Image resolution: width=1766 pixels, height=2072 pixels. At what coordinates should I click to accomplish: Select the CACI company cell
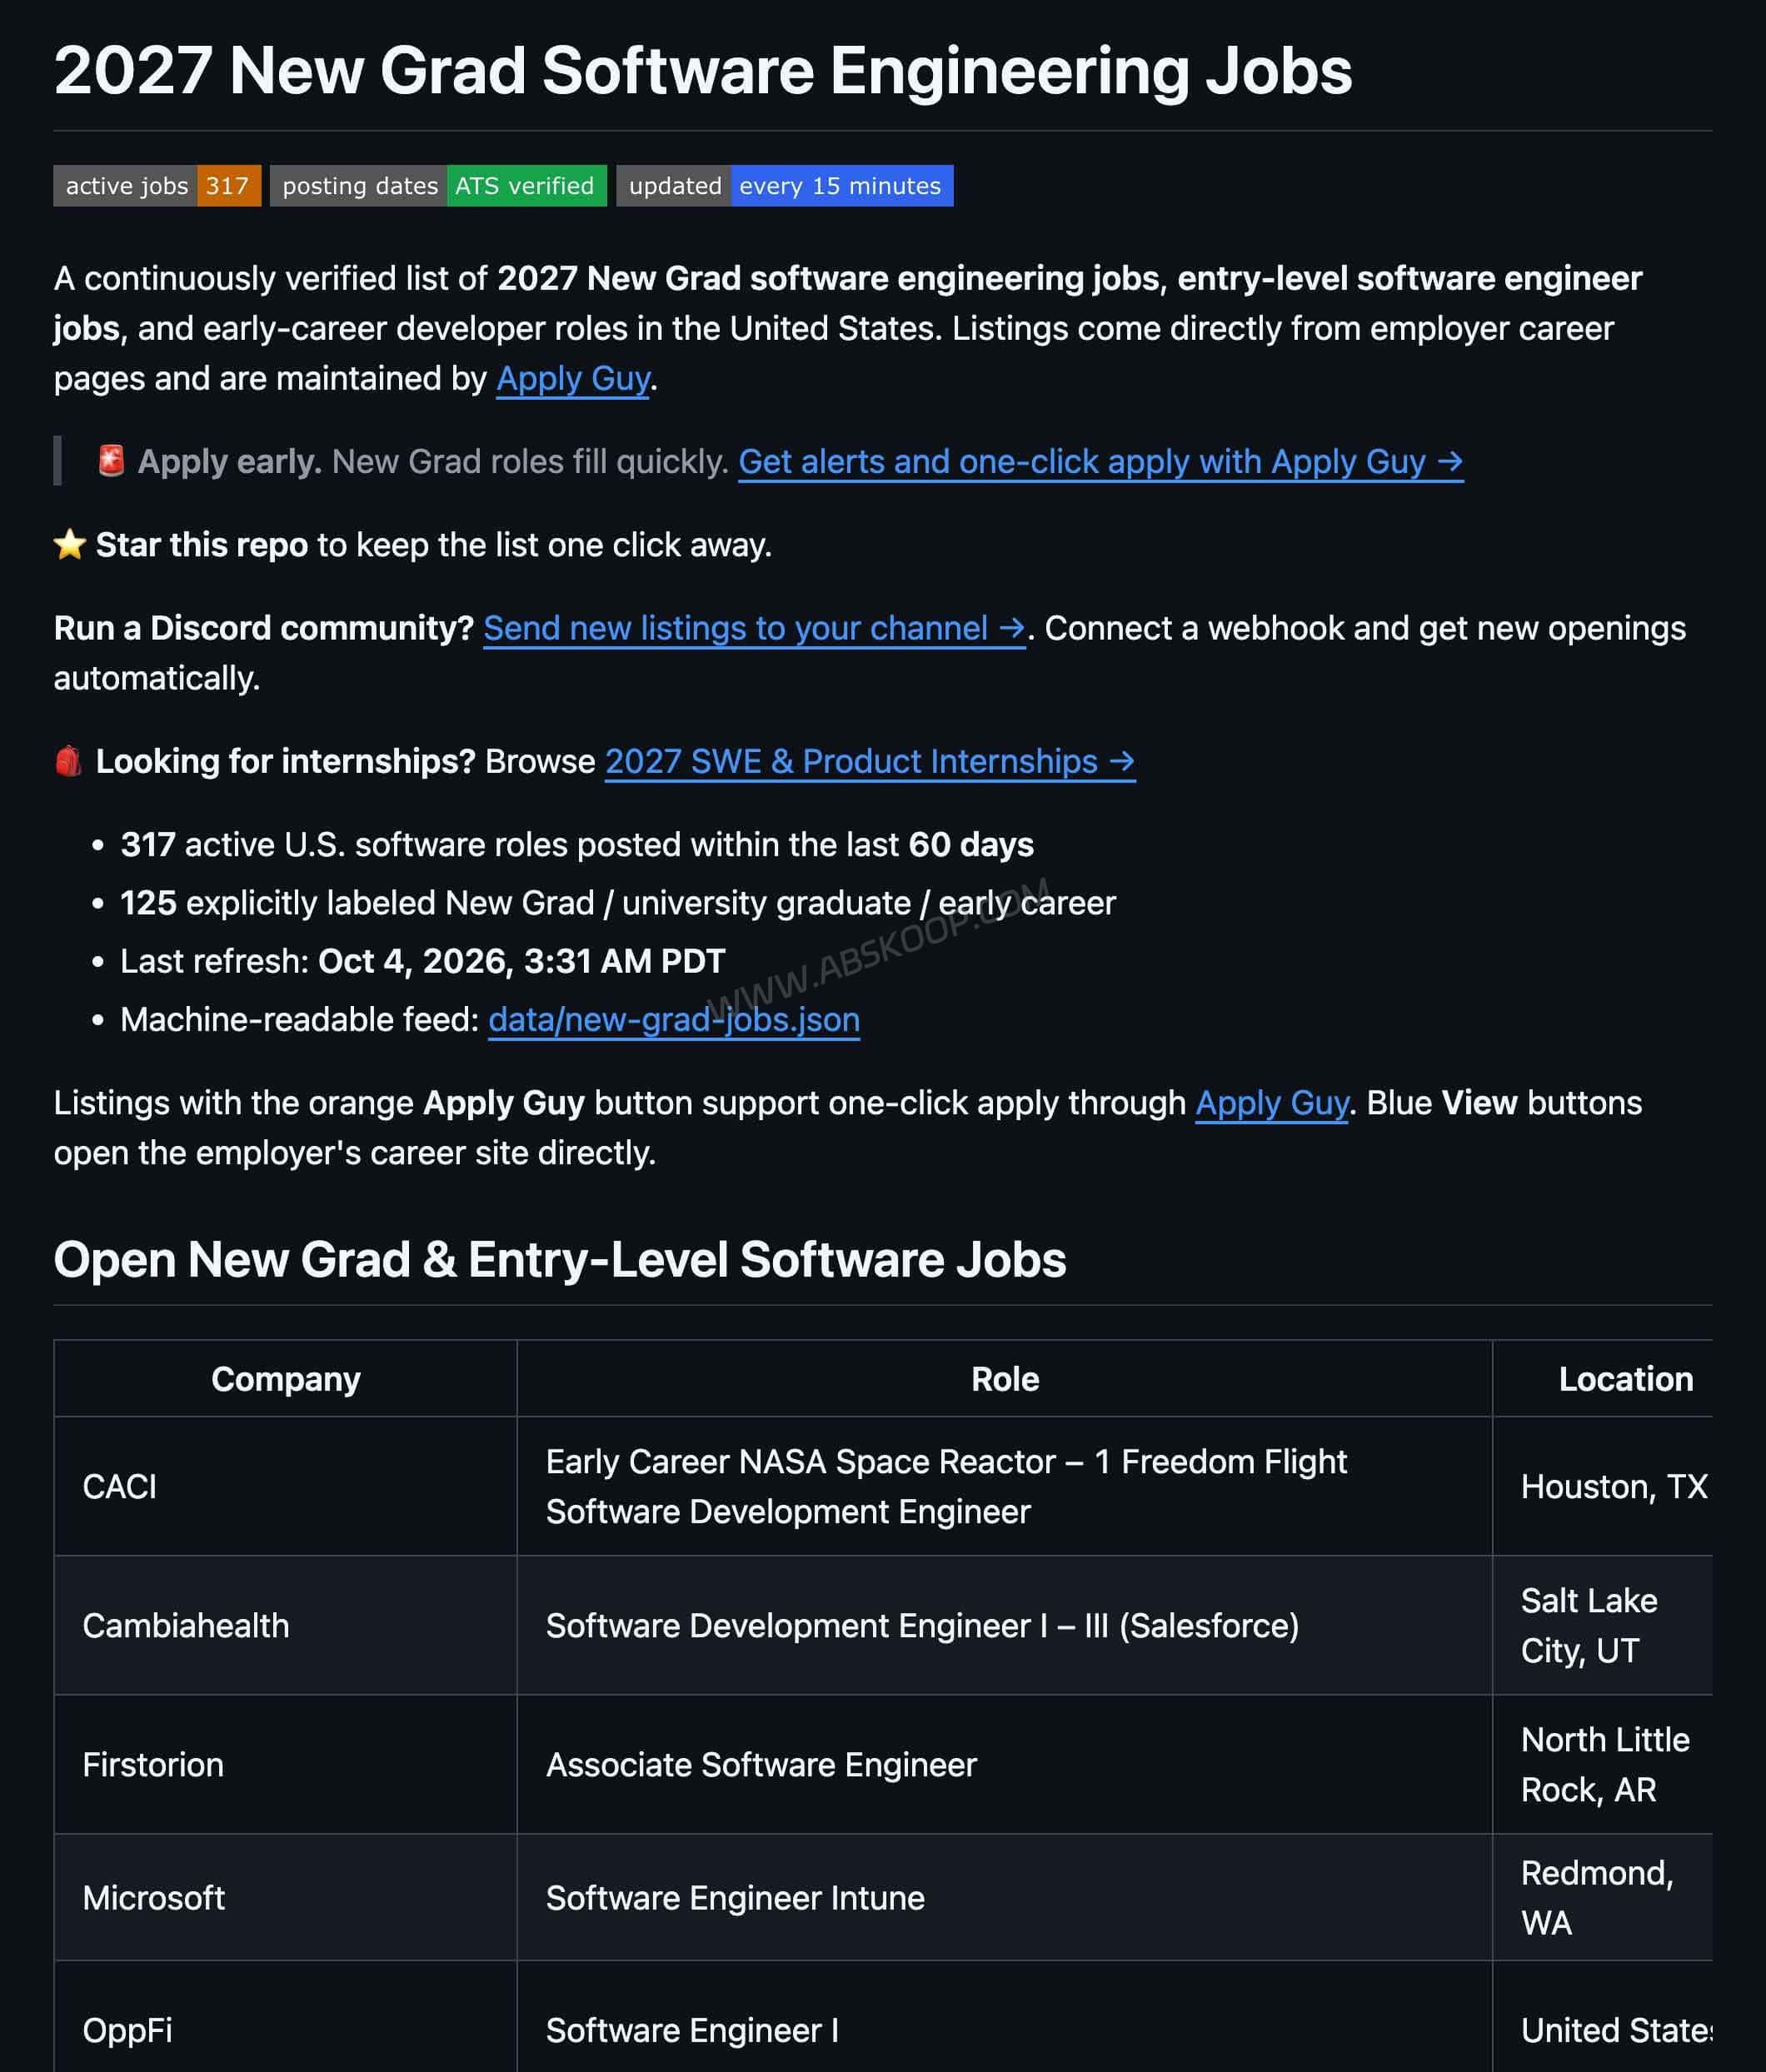(x=286, y=1487)
